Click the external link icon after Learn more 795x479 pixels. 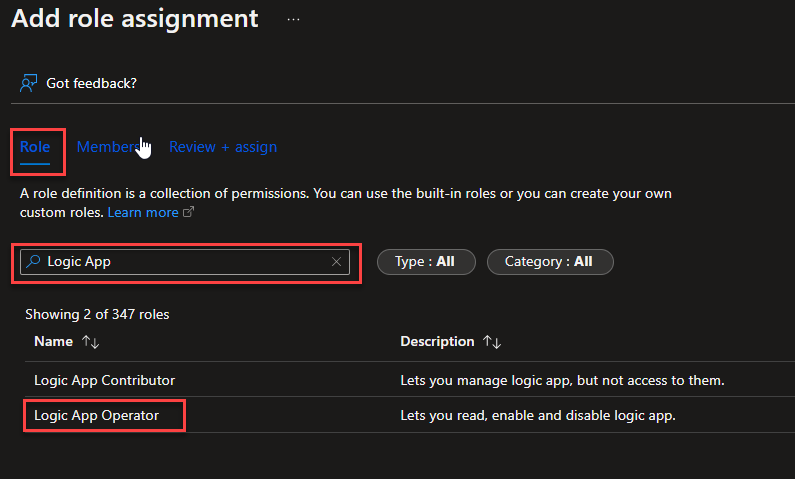tap(188, 213)
